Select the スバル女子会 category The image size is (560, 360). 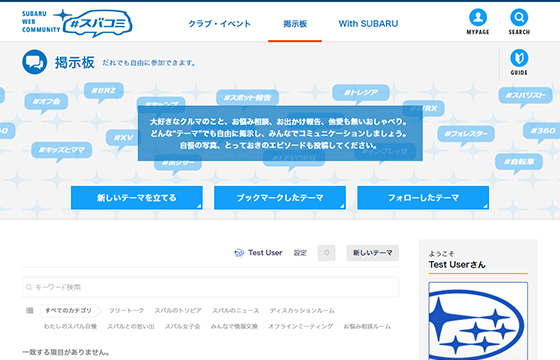tap(182, 326)
